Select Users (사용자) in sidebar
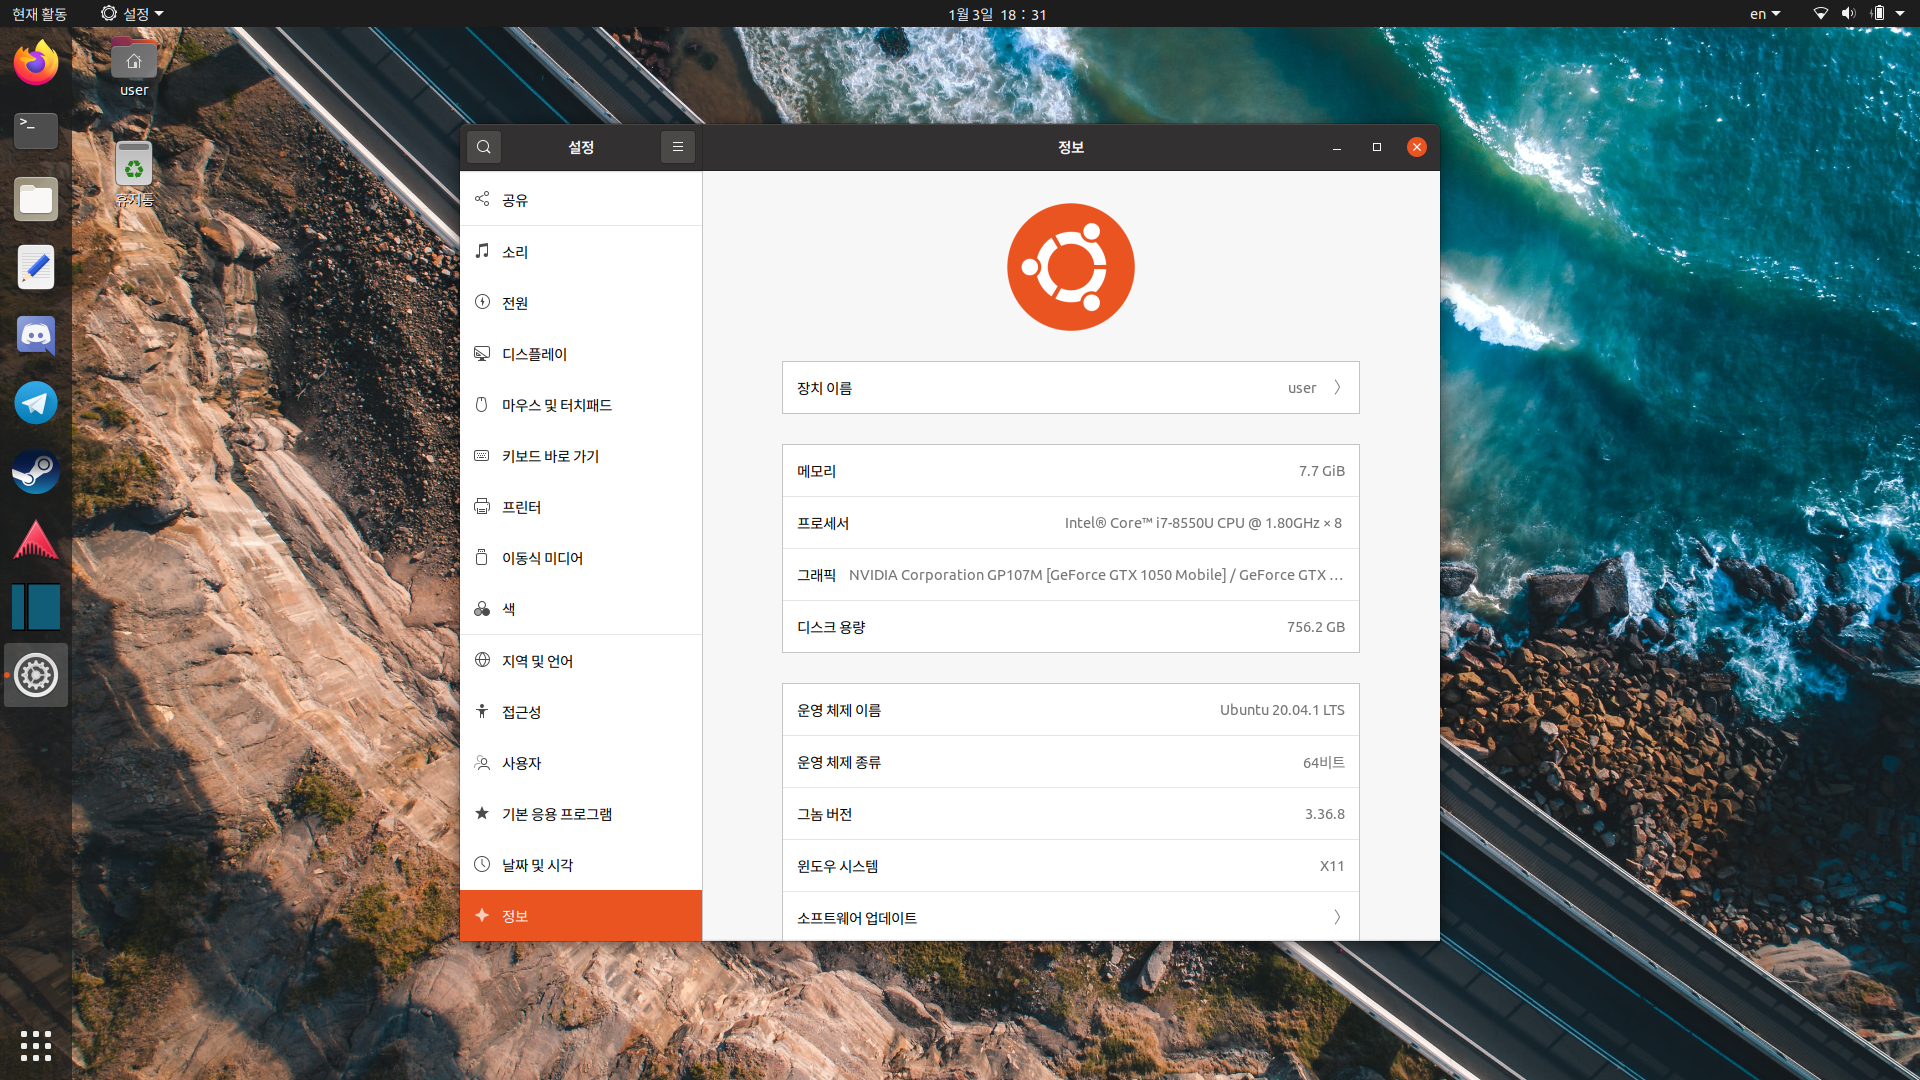The height and width of the screenshot is (1080, 1920). (x=580, y=763)
